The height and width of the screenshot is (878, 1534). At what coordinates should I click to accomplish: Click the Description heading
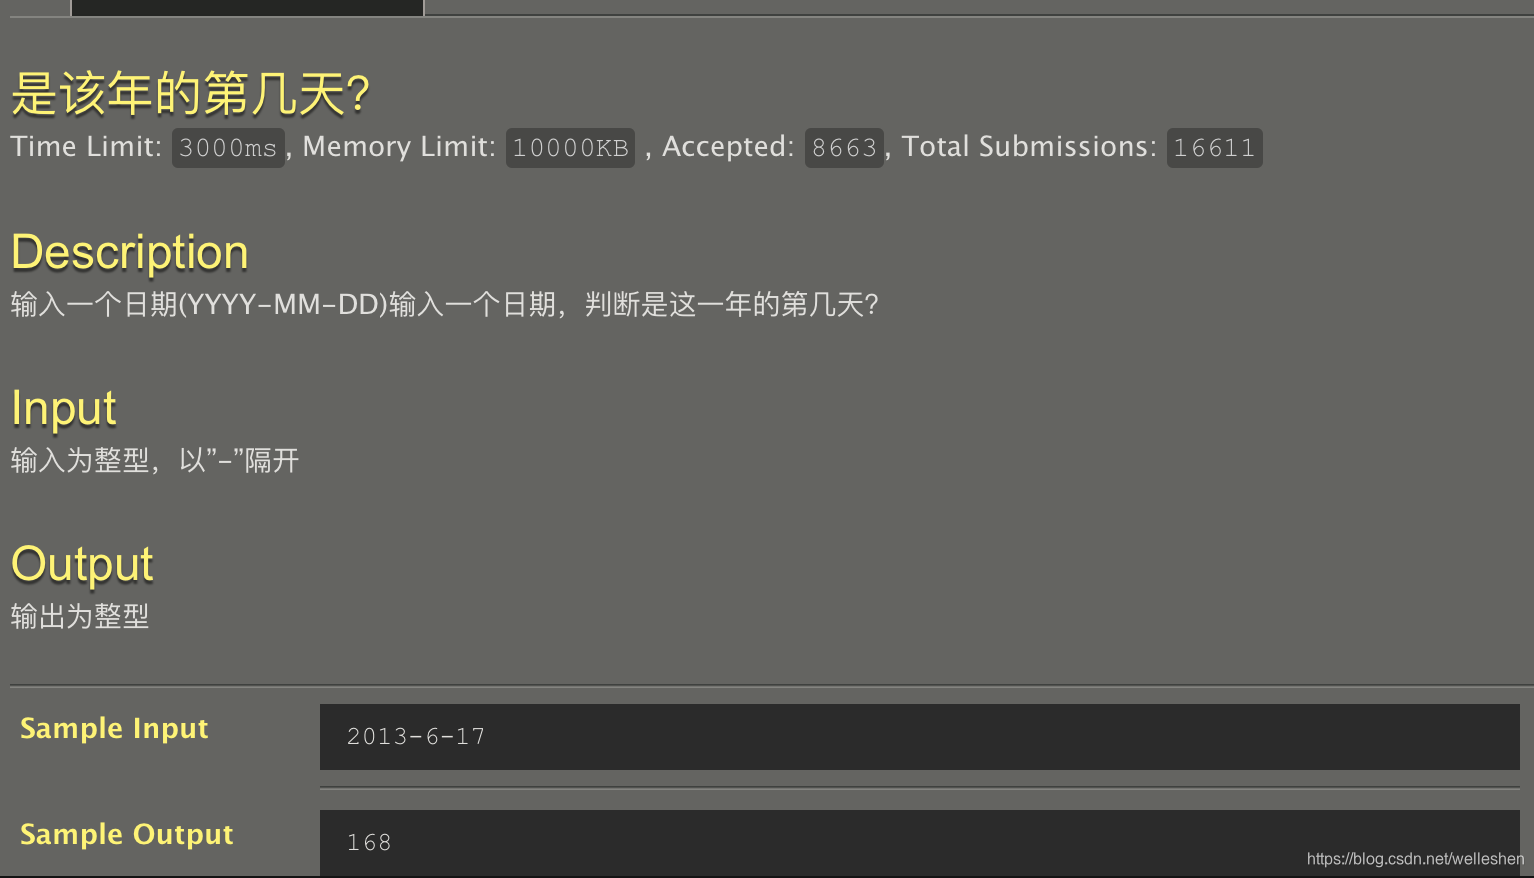[130, 252]
